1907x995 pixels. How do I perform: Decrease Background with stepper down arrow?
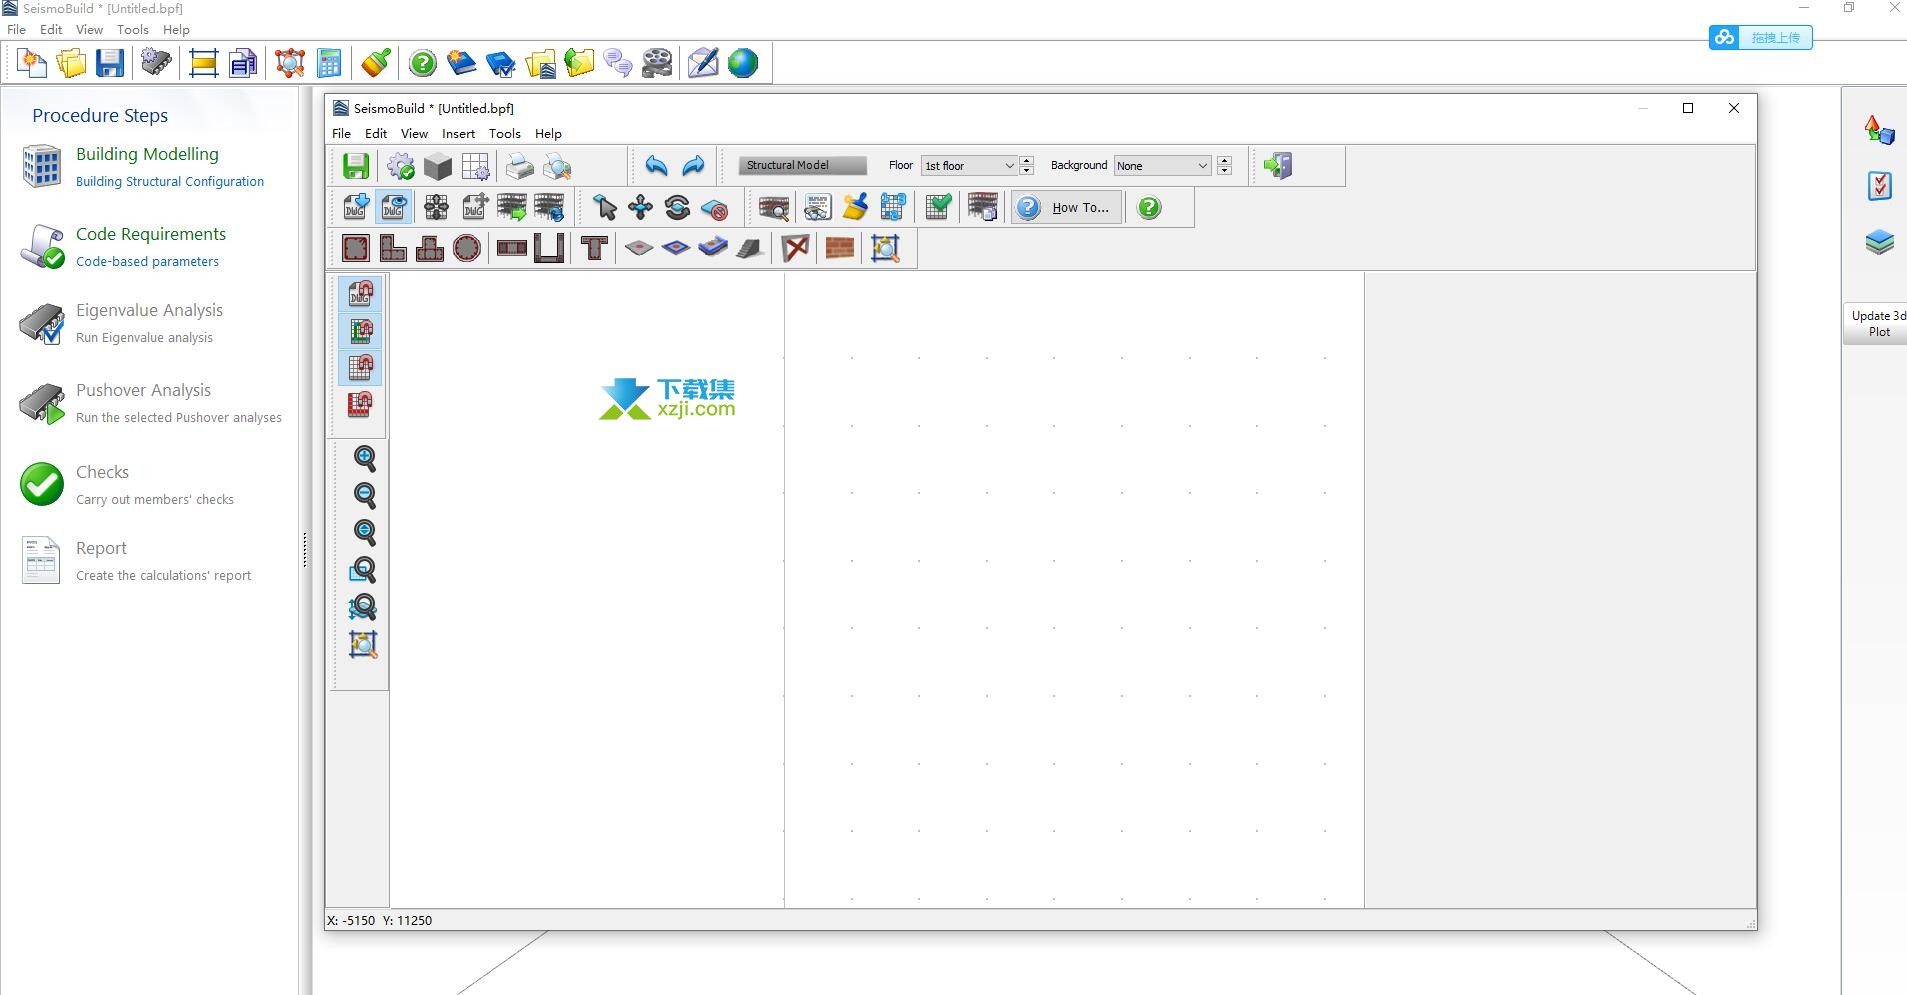point(1224,171)
